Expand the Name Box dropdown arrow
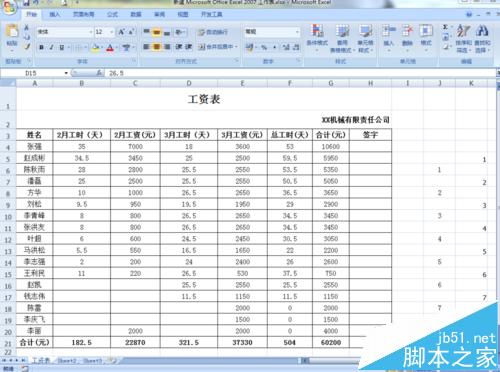This screenshot has height=372, width=500. point(66,73)
